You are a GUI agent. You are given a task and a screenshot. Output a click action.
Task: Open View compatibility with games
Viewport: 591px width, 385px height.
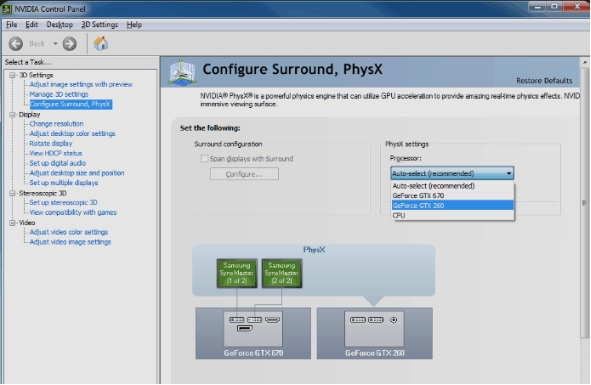pos(73,212)
